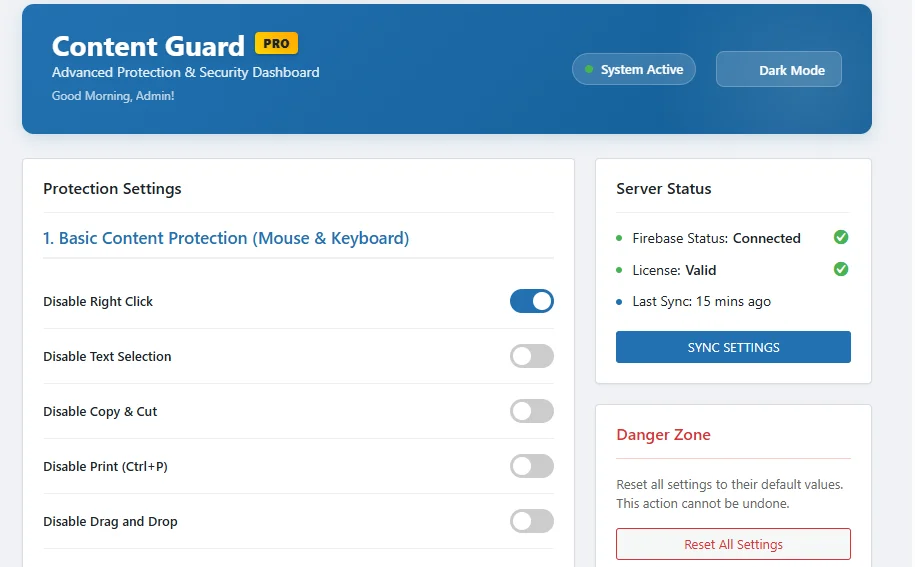Click the Danger Zone heading
The image size is (915, 567).
pyautogui.click(x=663, y=435)
